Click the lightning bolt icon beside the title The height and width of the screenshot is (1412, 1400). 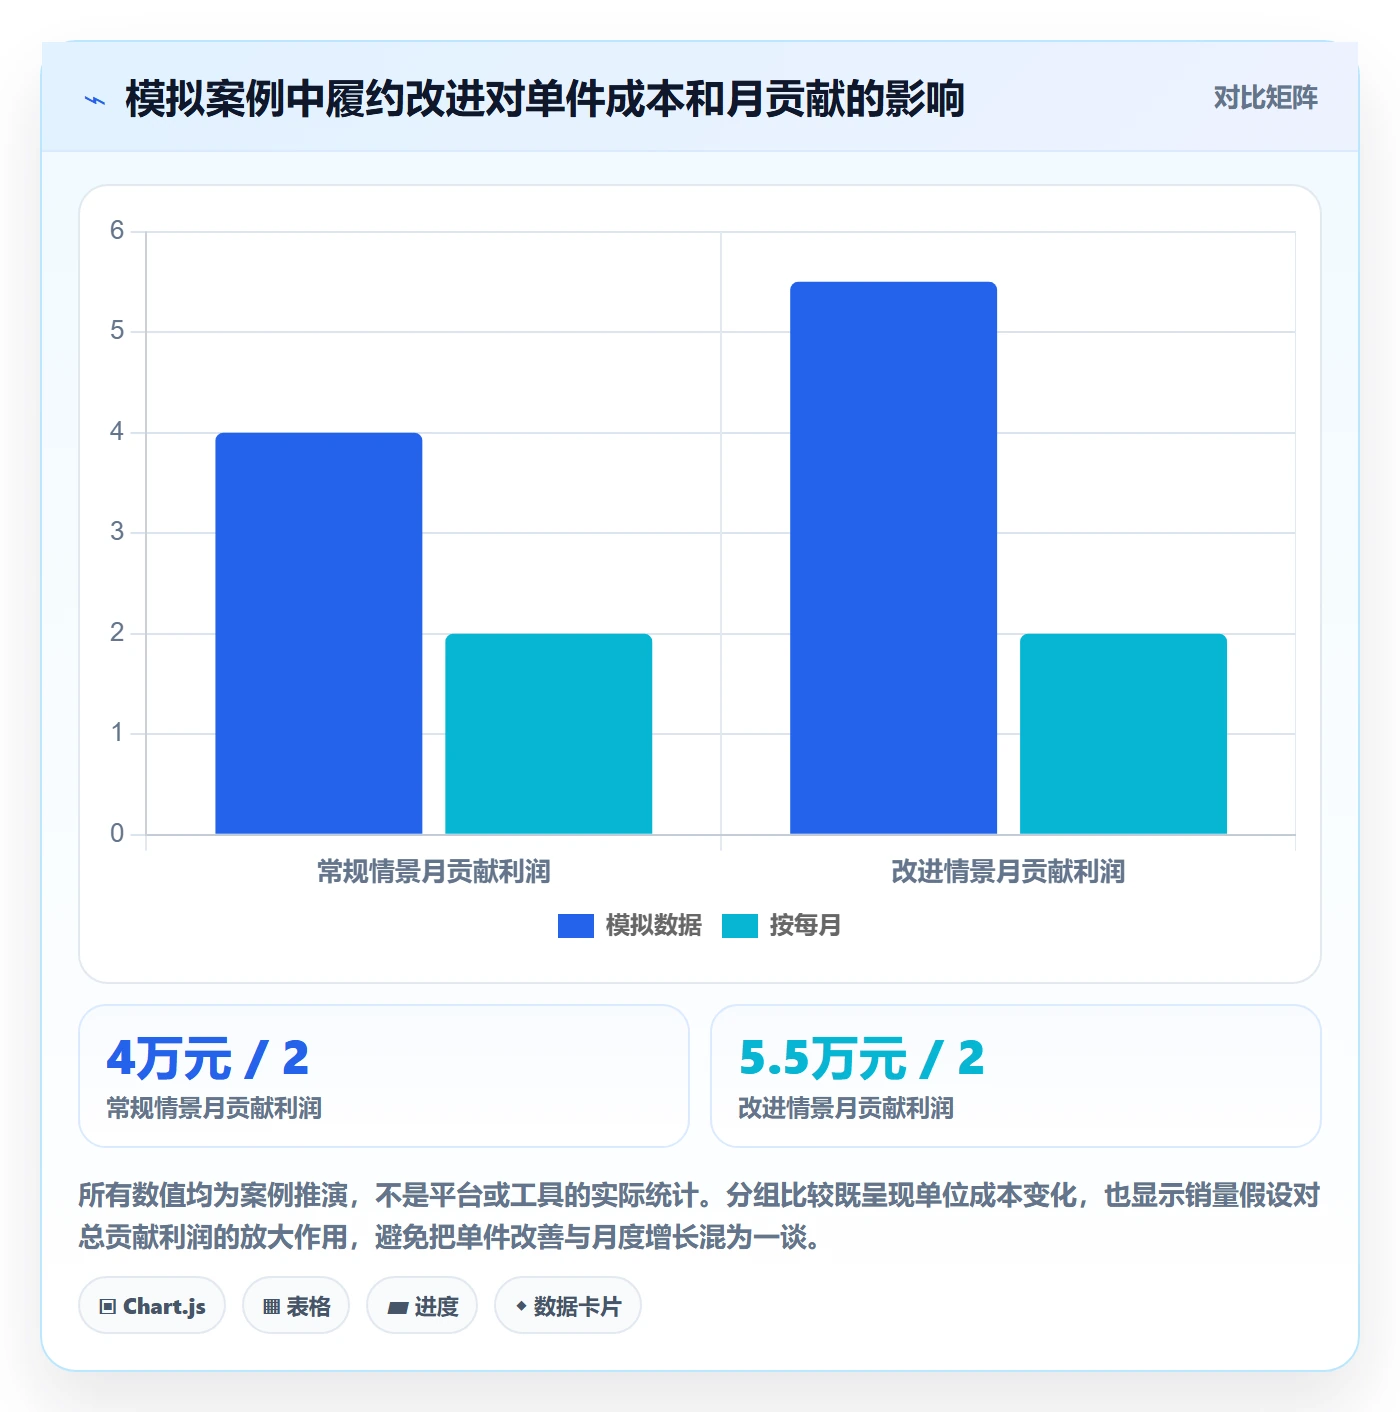coord(95,100)
